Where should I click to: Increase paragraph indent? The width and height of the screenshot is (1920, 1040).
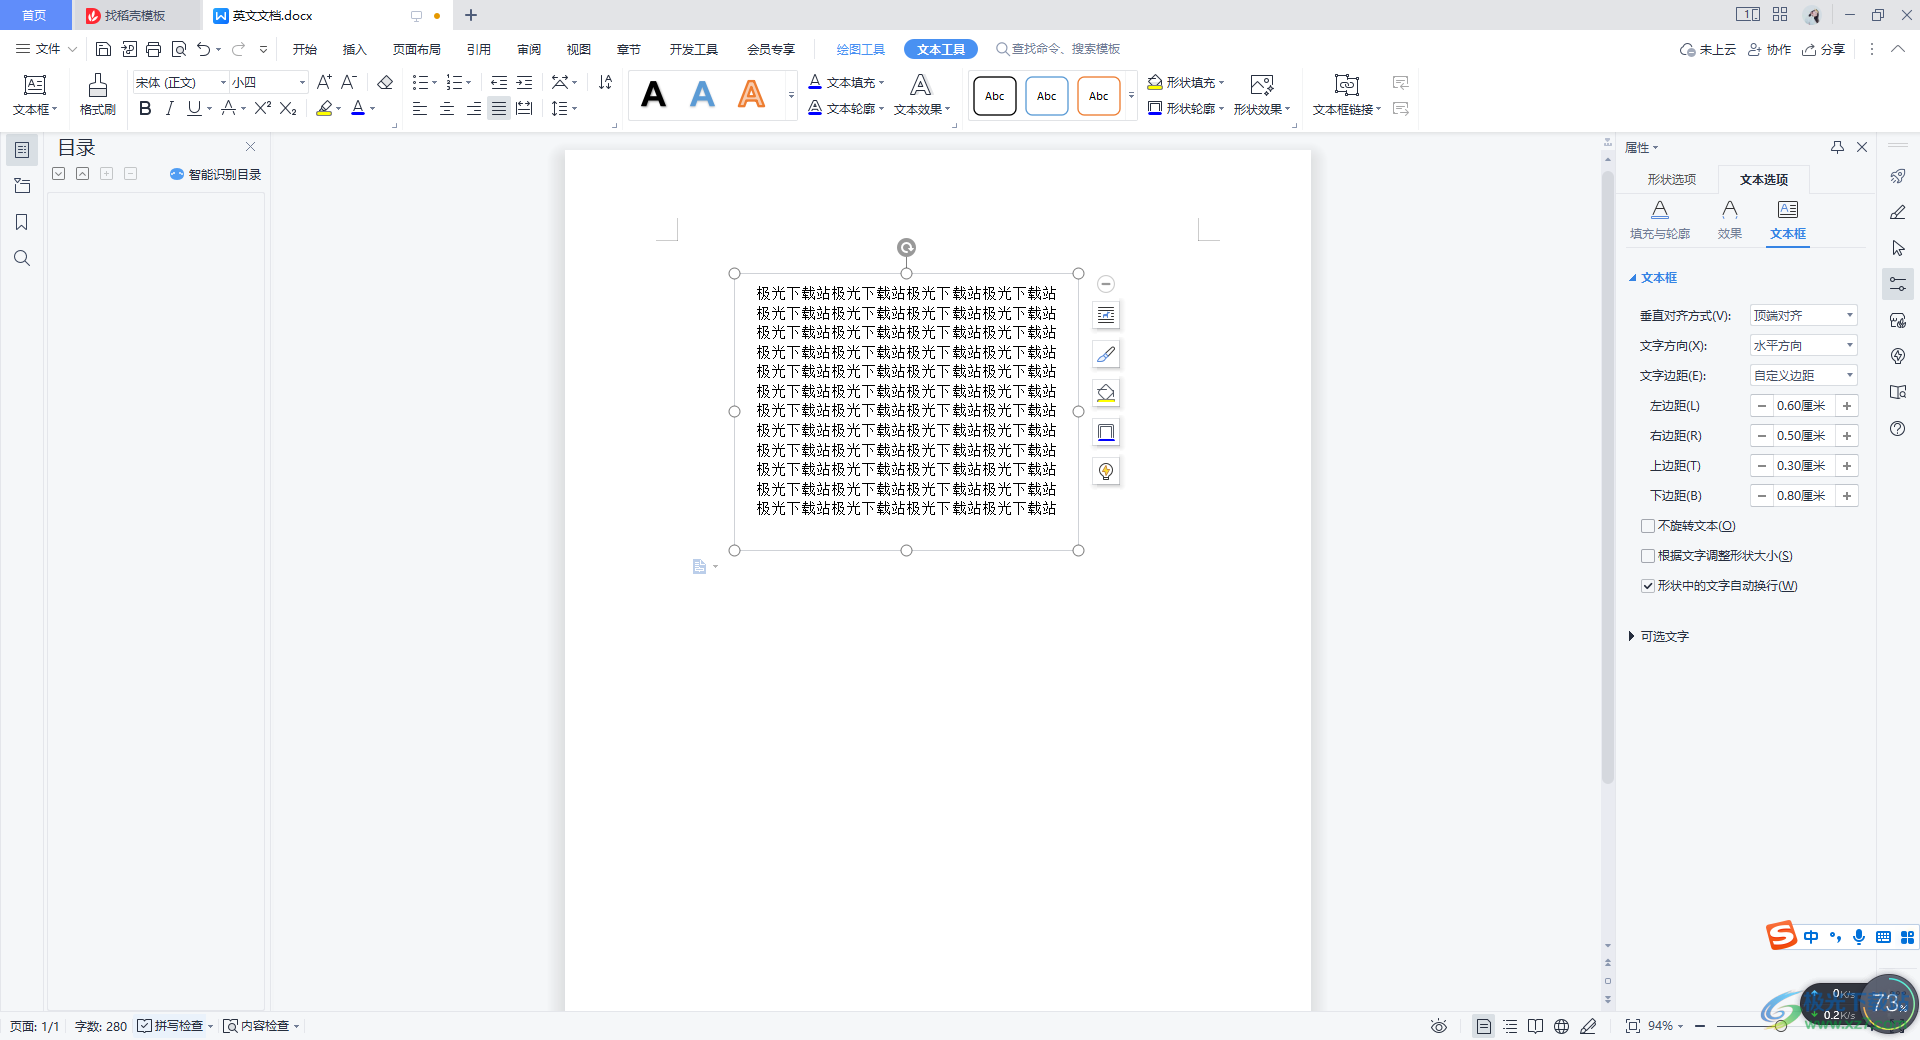tap(524, 82)
